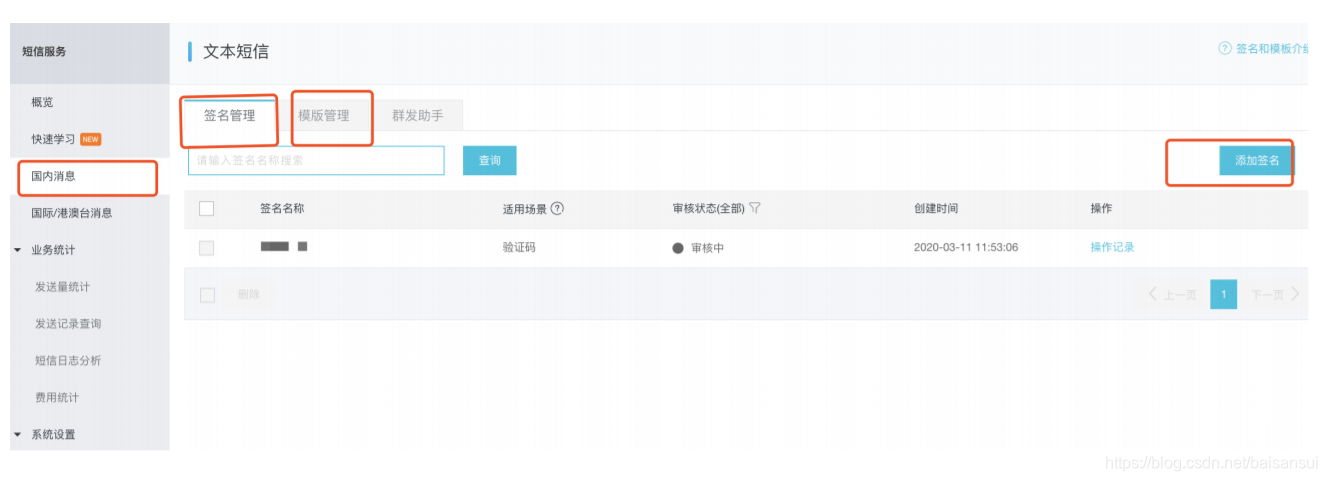Open the 签名和模板介绍 help link
The width and height of the screenshot is (1327, 481).
click(1271, 49)
